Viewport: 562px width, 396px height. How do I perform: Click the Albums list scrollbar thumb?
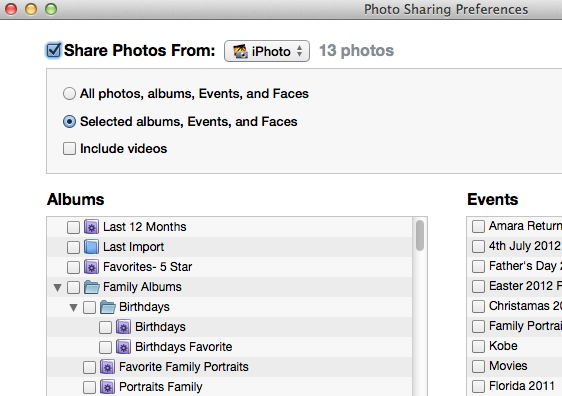tap(420, 235)
